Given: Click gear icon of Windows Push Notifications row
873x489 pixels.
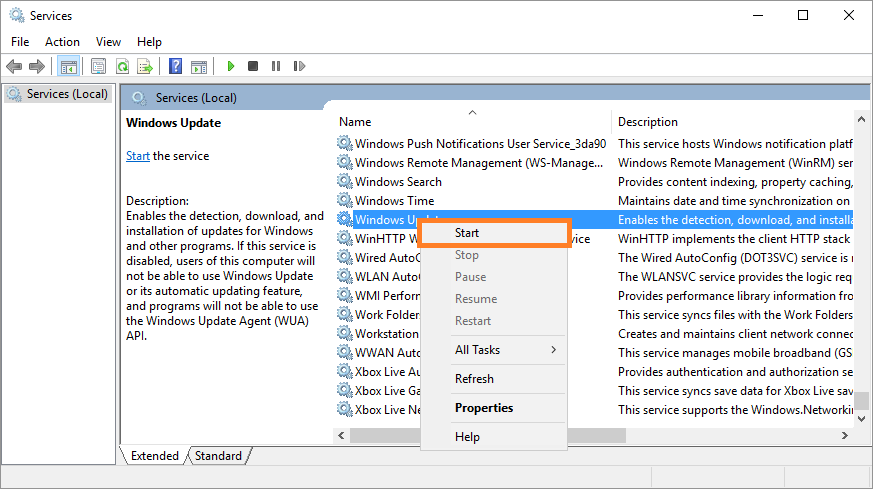Looking at the screenshot, I should coord(345,143).
